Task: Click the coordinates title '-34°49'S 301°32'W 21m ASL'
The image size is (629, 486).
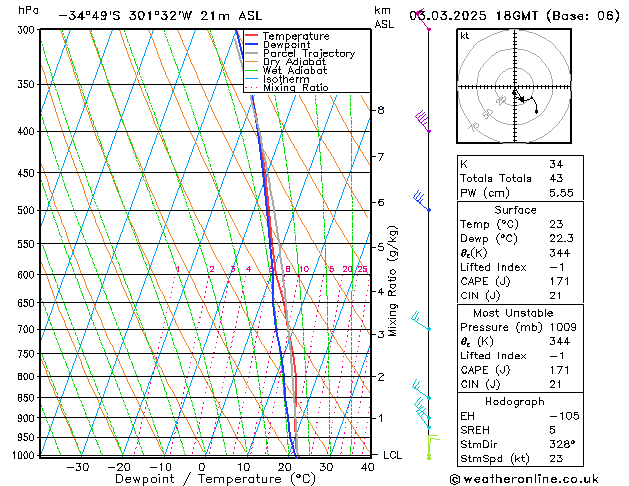Action: (x=160, y=16)
